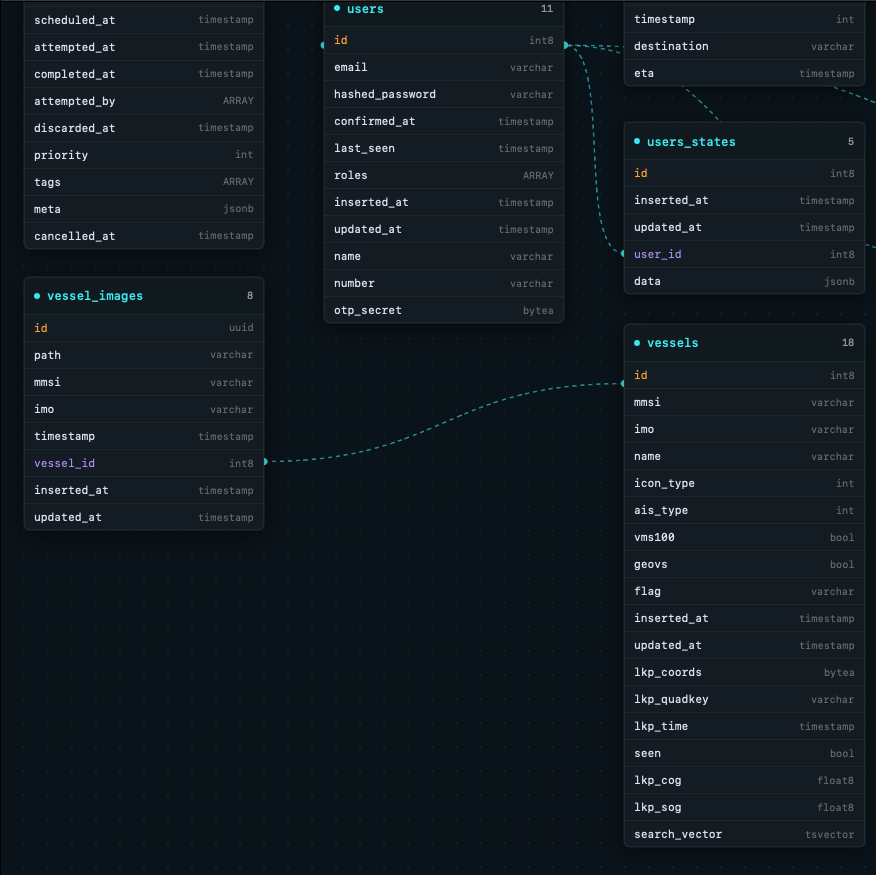Select the vms100 column row
The height and width of the screenshot is (875, 876).
point(744,538)
